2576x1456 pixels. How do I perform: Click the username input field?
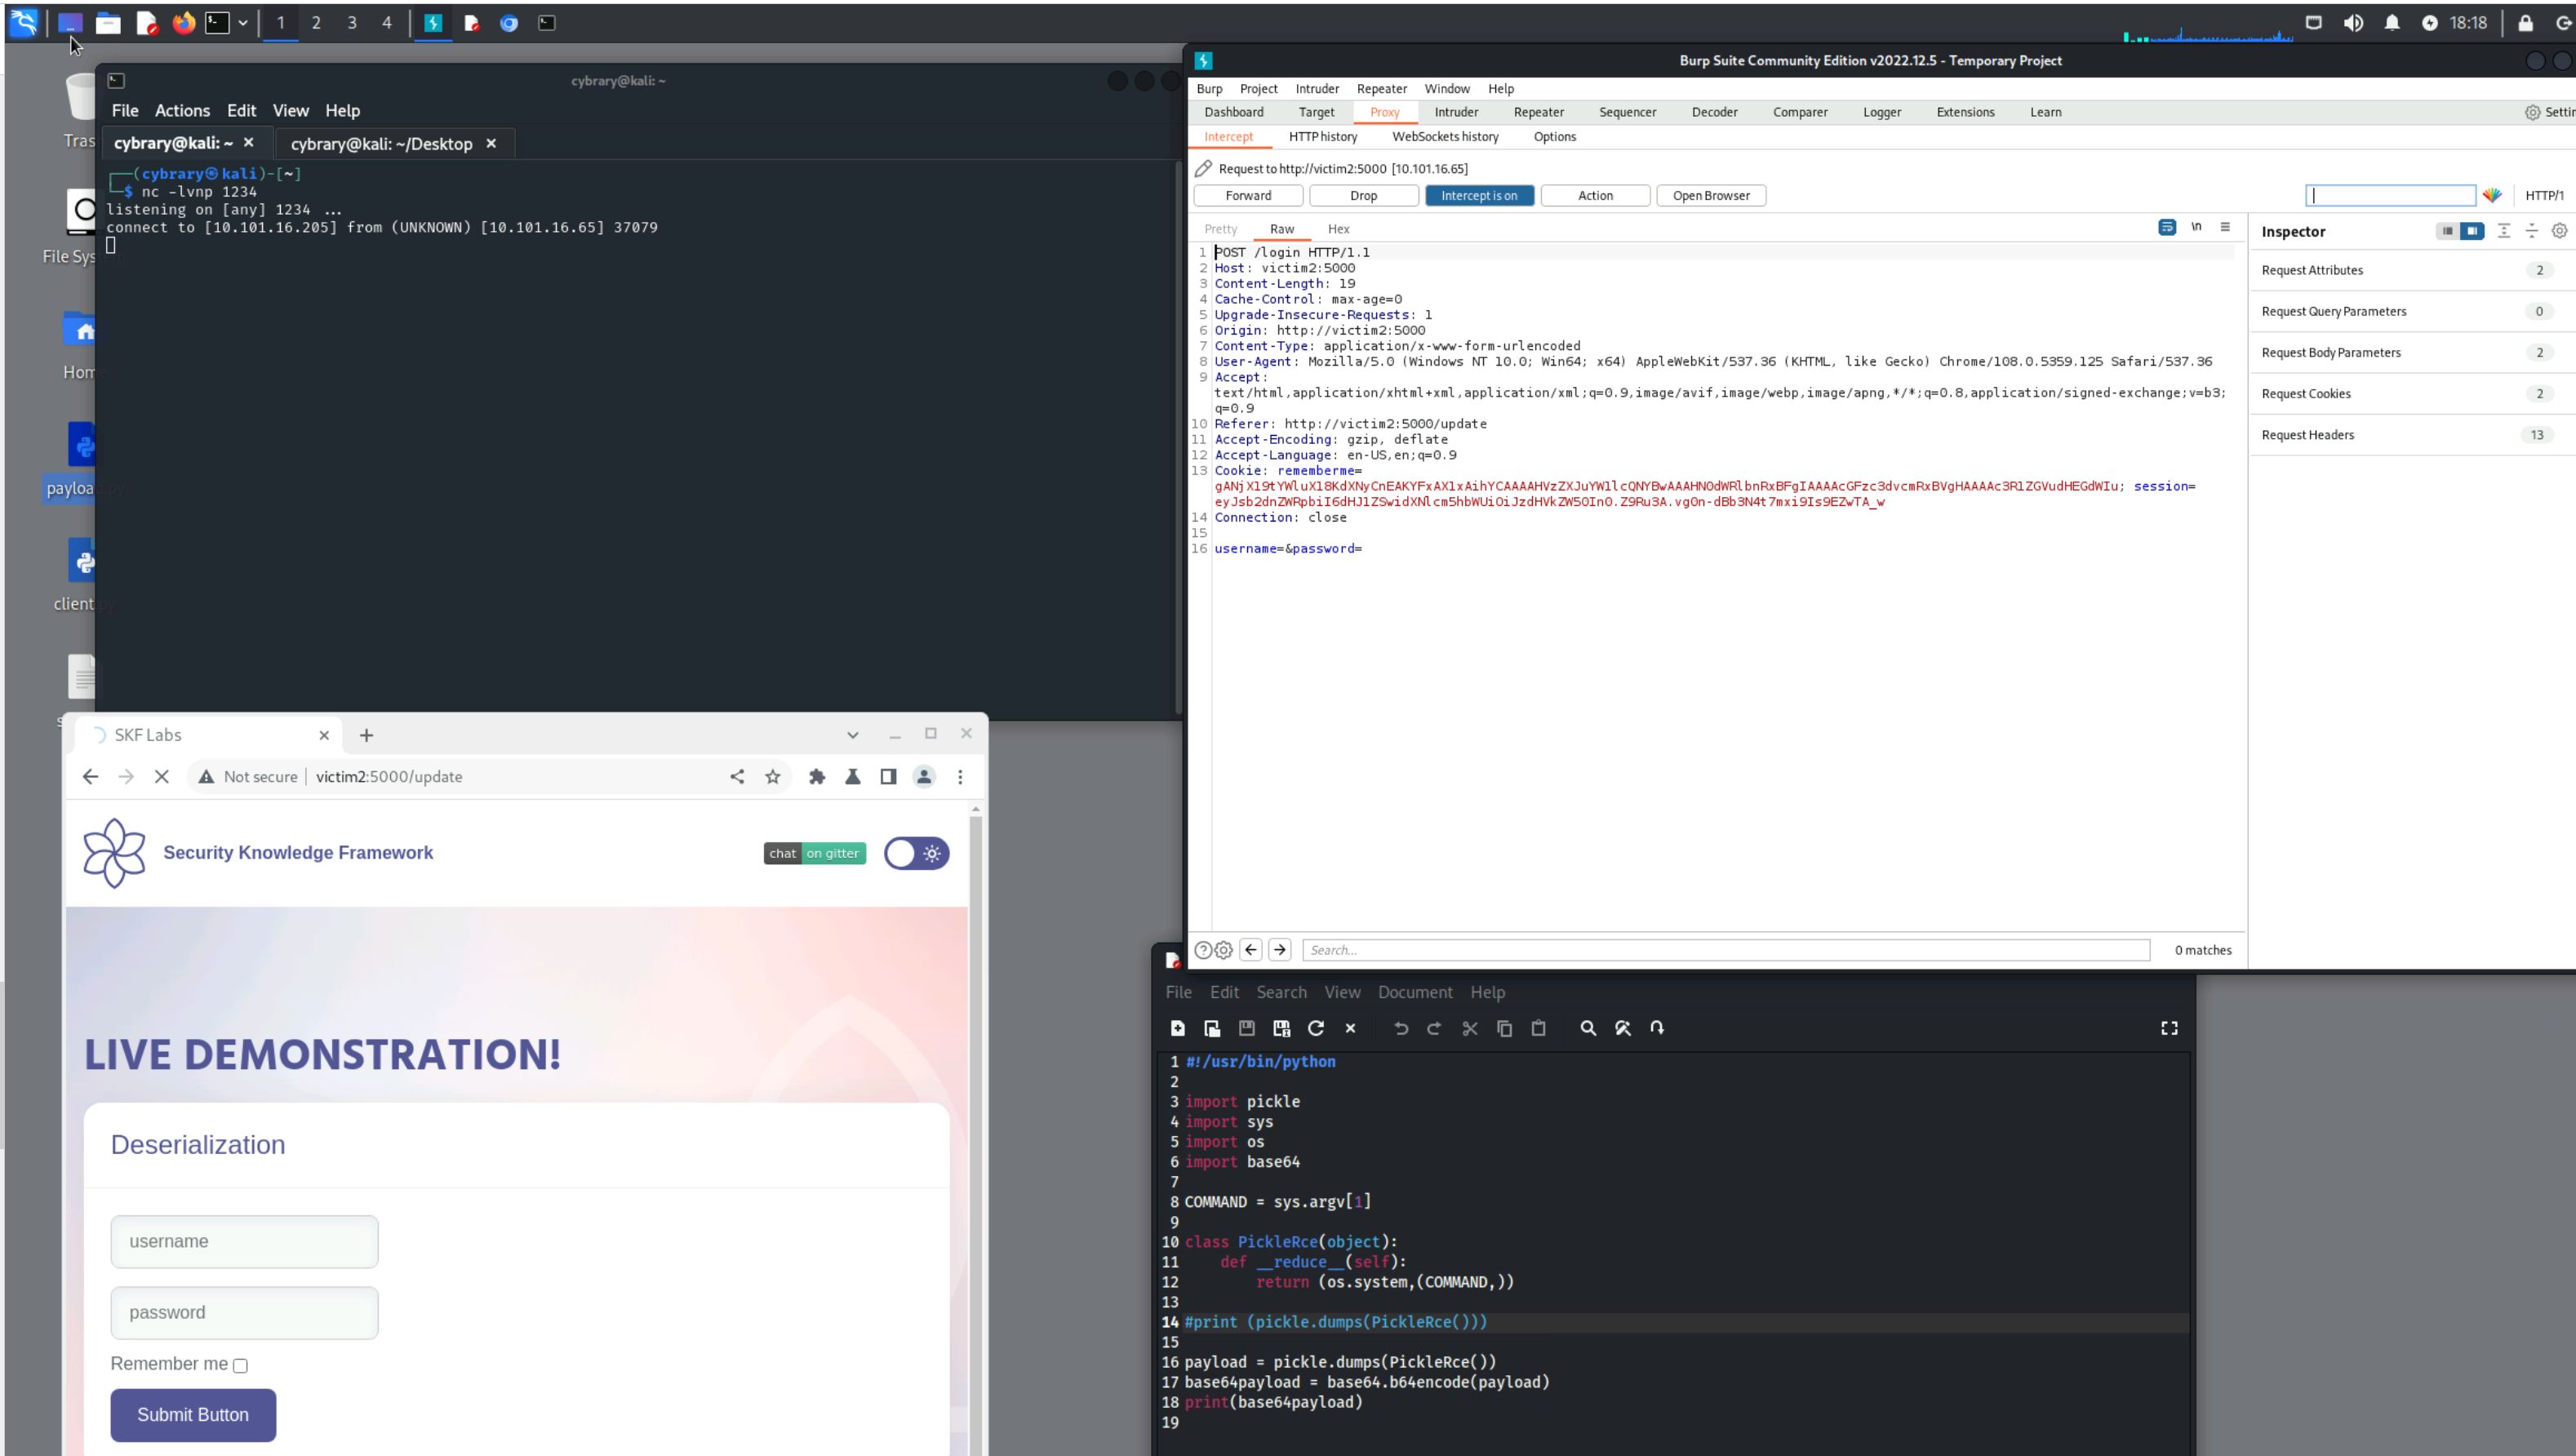pos(244,1241)
